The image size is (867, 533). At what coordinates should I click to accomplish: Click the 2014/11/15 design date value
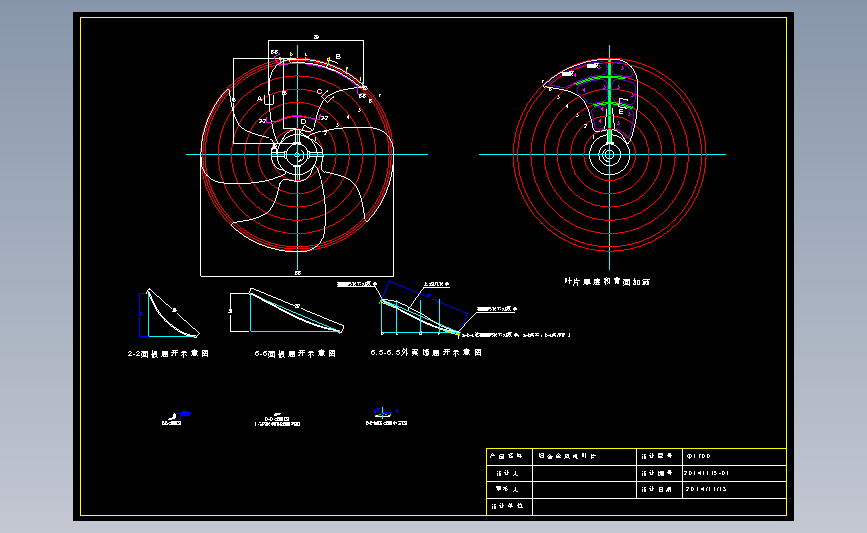point(706,489)
